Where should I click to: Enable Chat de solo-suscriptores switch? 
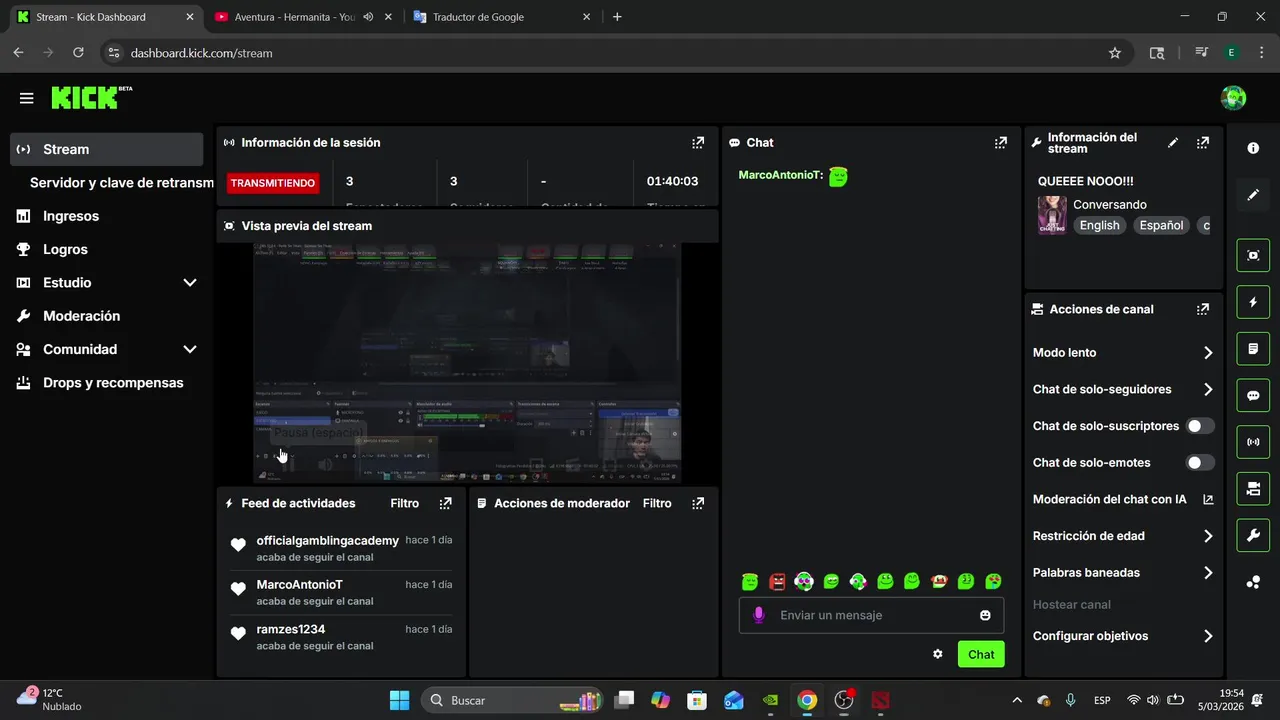point(1200,426)
